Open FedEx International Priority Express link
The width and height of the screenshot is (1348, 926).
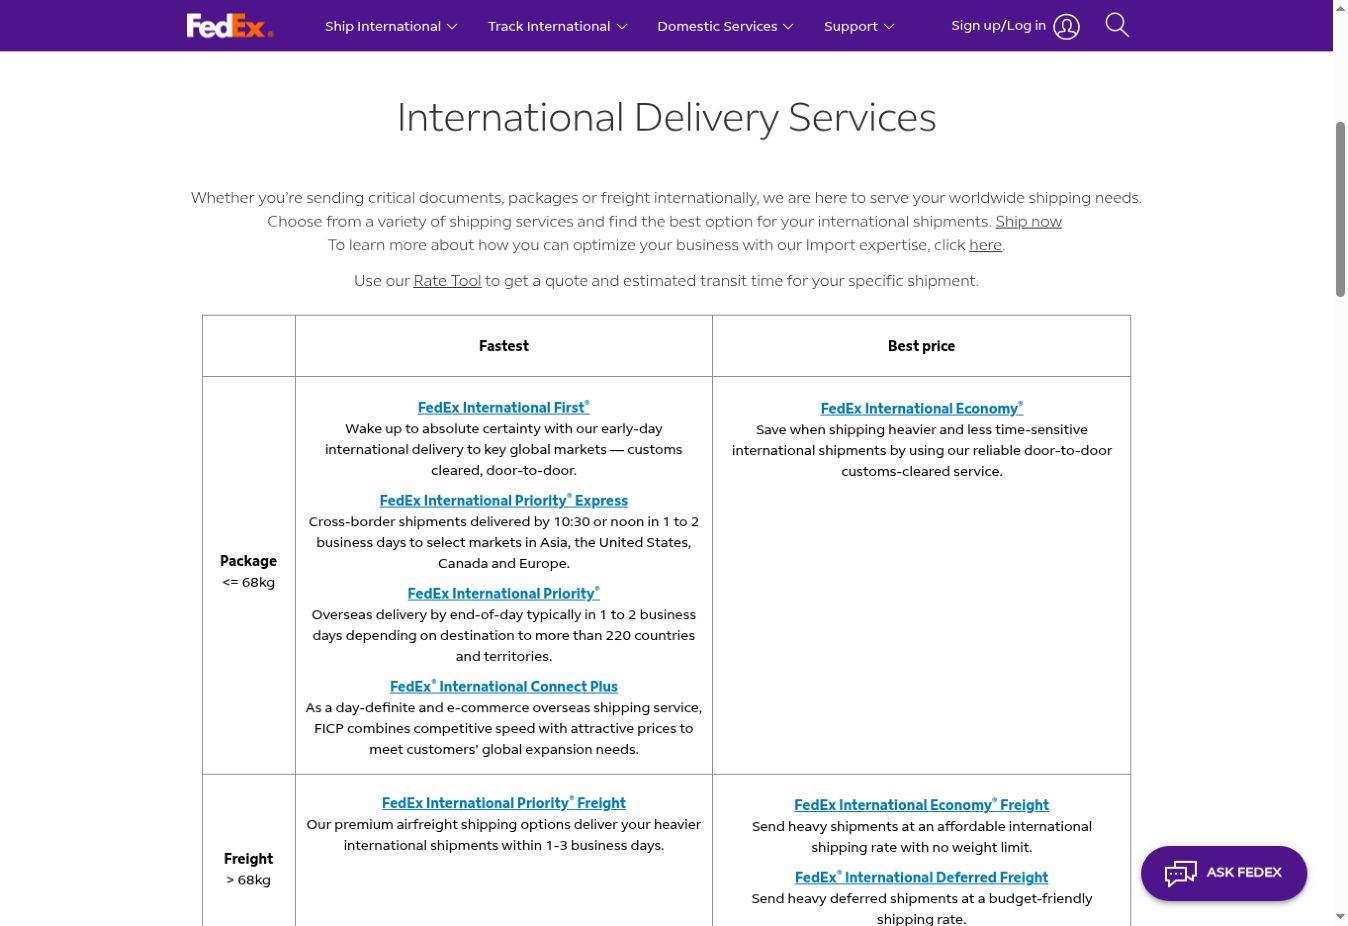[504, 500]
